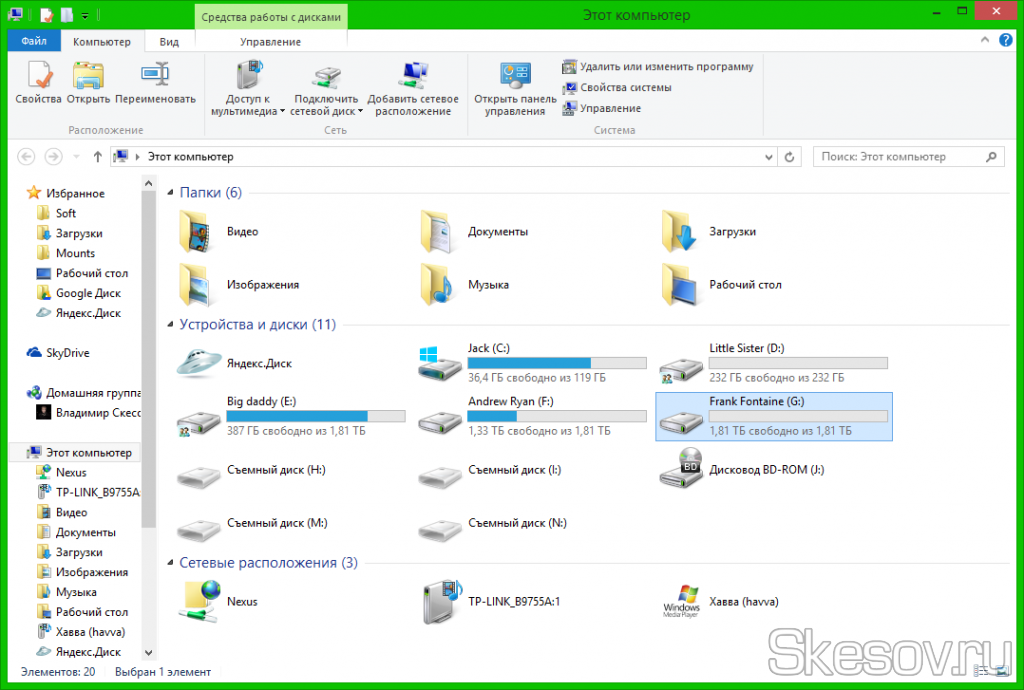Open the Файл menu tab

click(34, 42)
